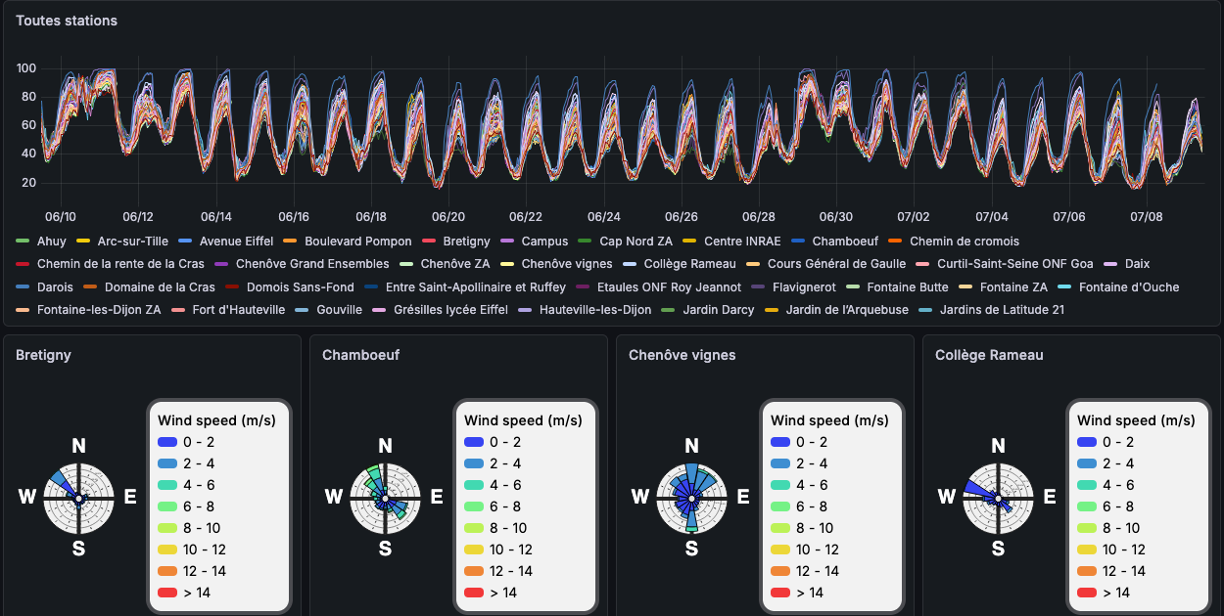
Task: Click the 12 - 14 orange swatch in Bretigny legend
Action: click(x=167, y=571)
